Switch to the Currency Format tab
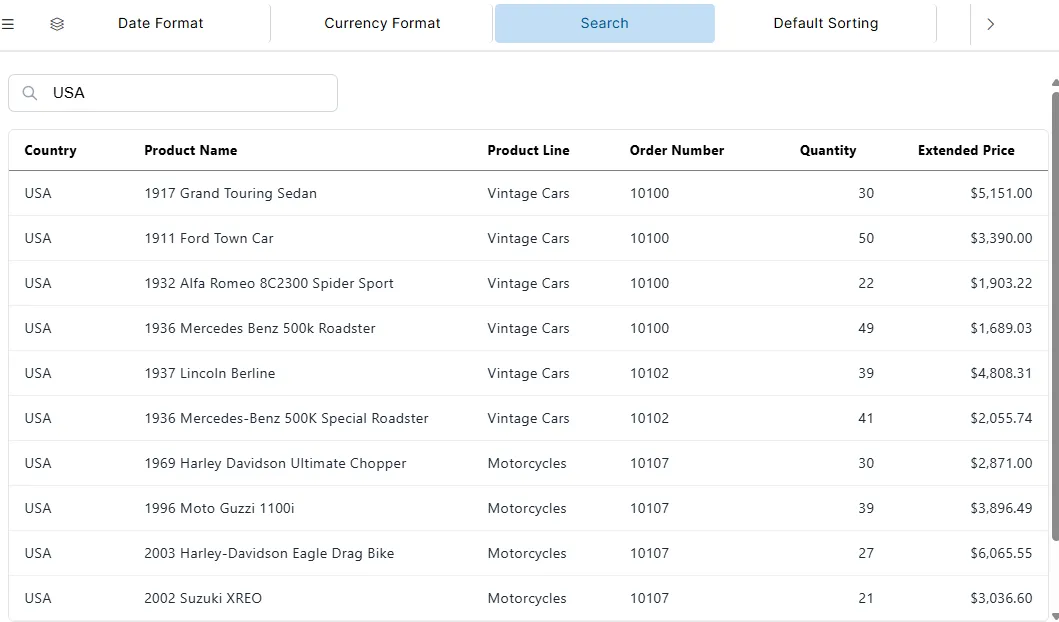 click(382, 22)
